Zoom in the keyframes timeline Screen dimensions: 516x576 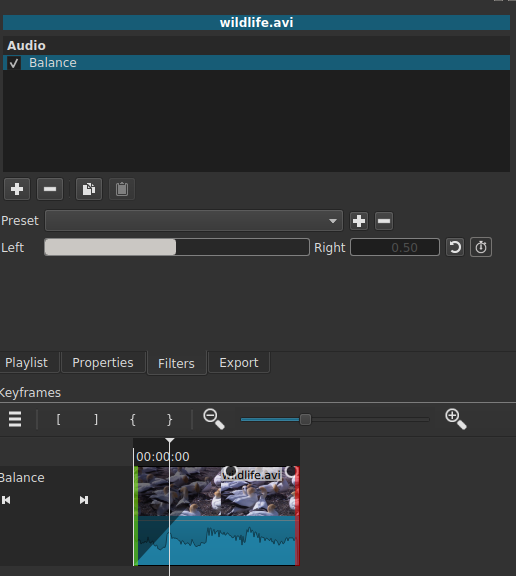[x=456, y=419]
